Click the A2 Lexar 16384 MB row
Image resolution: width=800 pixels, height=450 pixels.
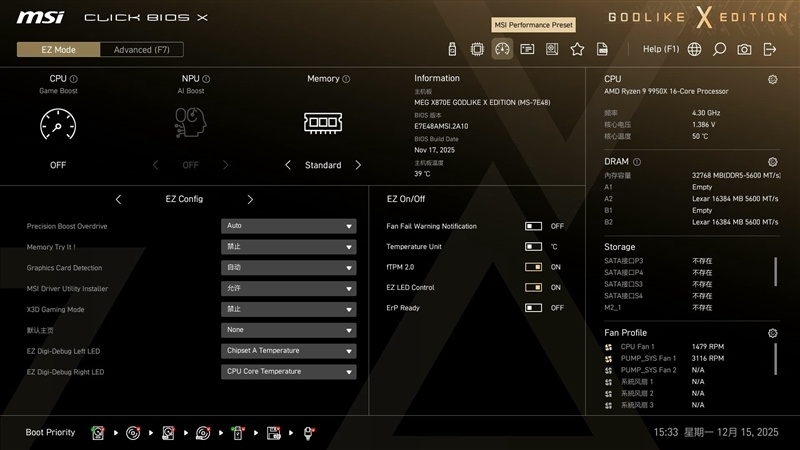tap(691, 198)
